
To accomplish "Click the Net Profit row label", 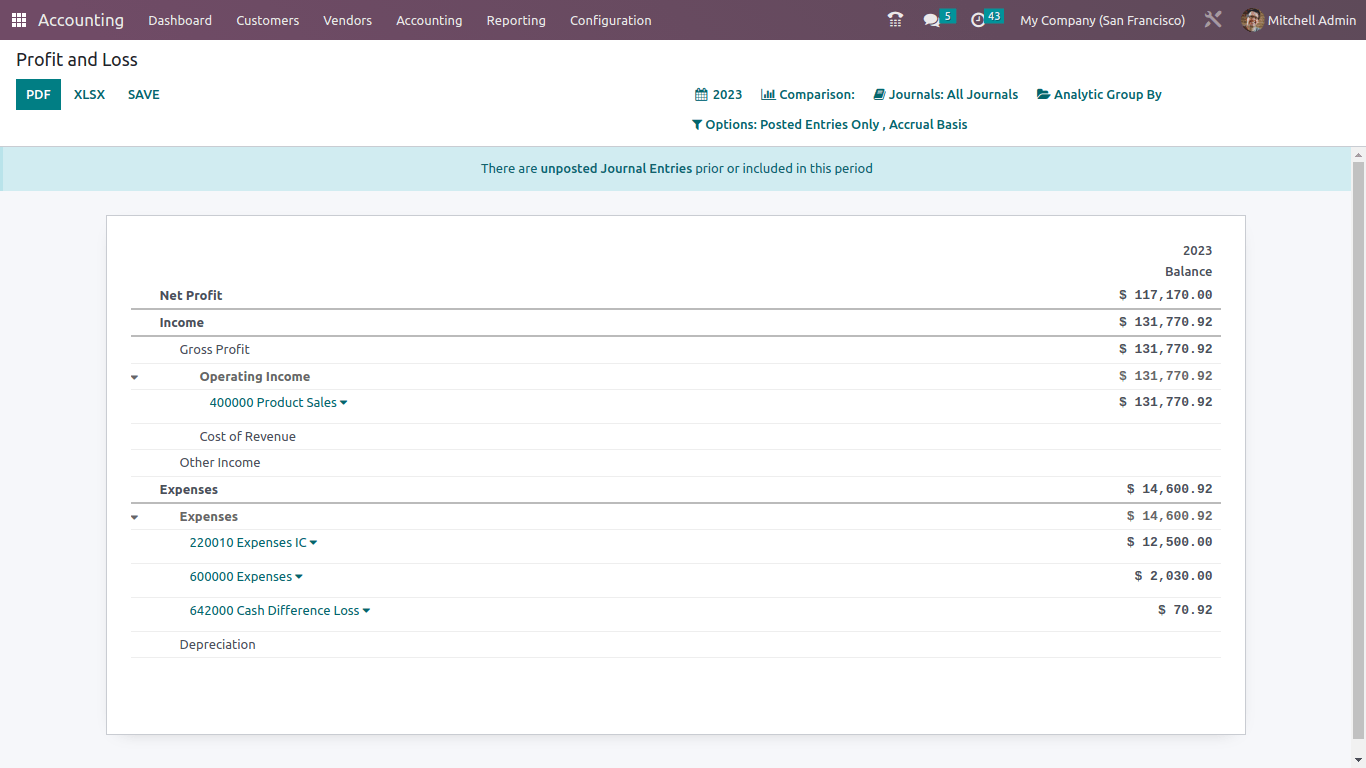I will (x=191, y=296).
